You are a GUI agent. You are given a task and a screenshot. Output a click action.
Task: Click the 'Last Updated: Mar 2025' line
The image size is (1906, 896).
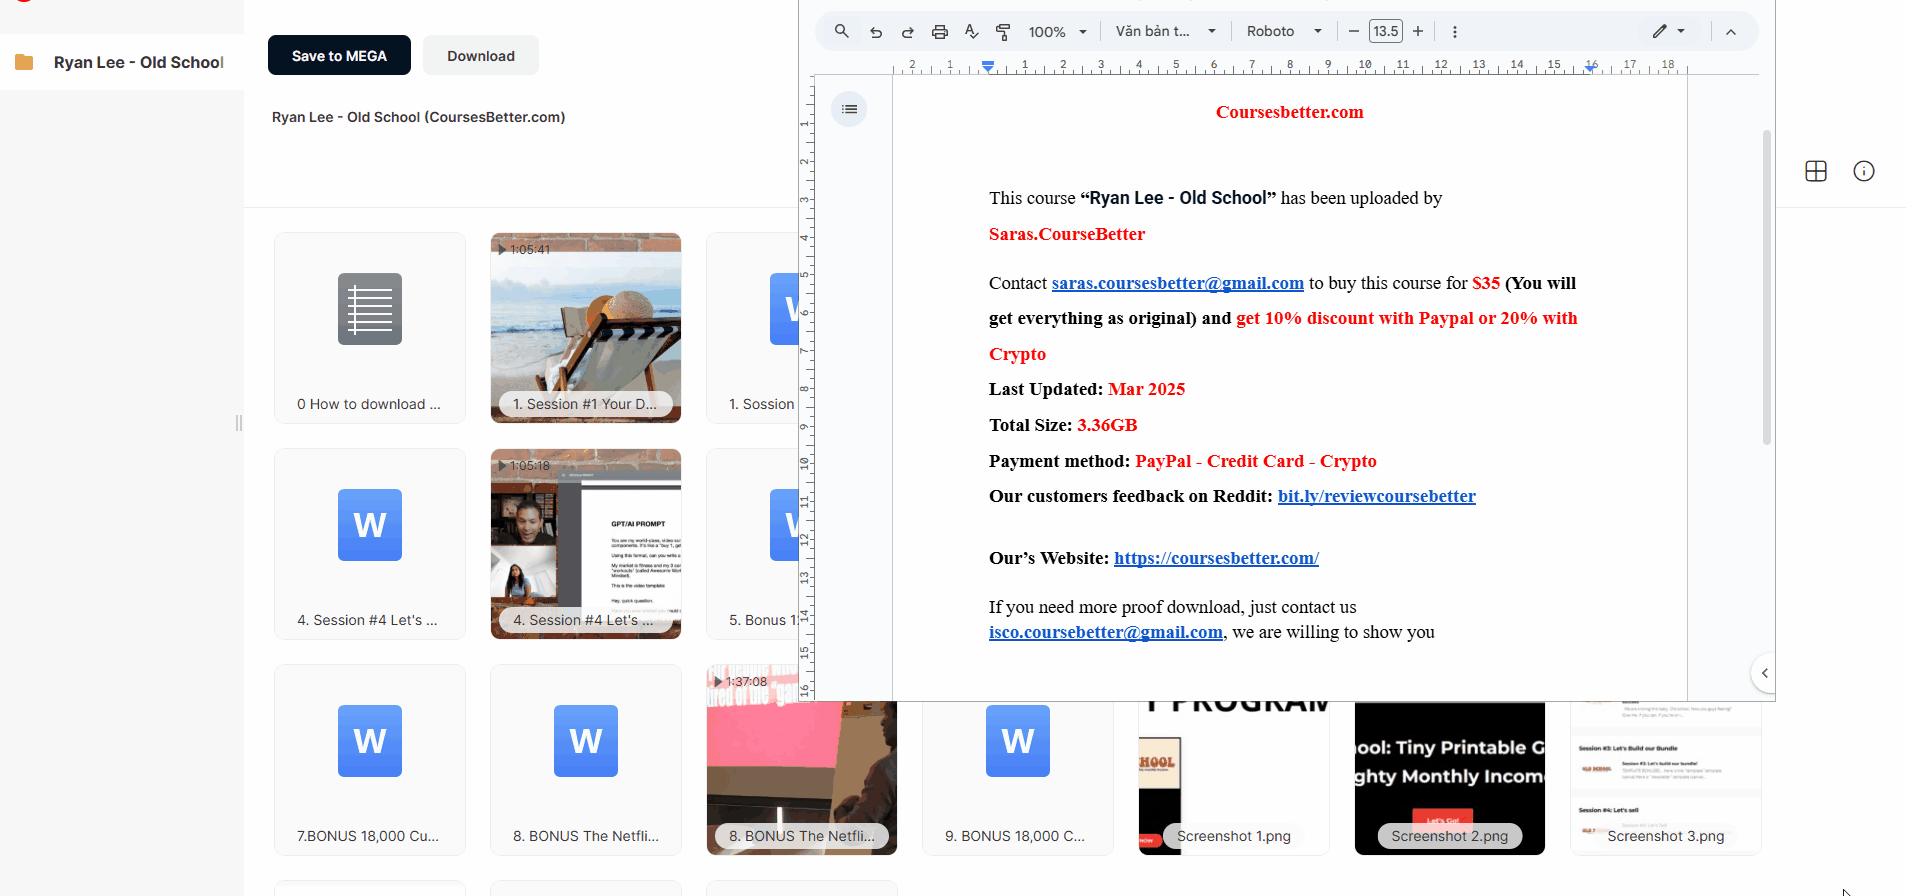[x=1087, y=389]
